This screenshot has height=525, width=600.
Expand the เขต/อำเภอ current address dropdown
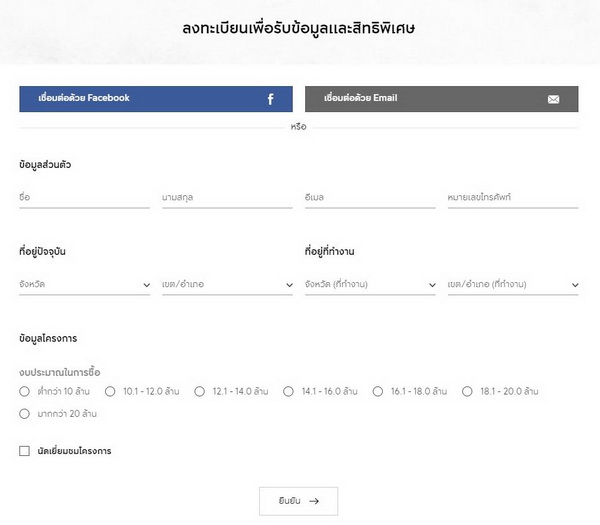coord(227,285)
